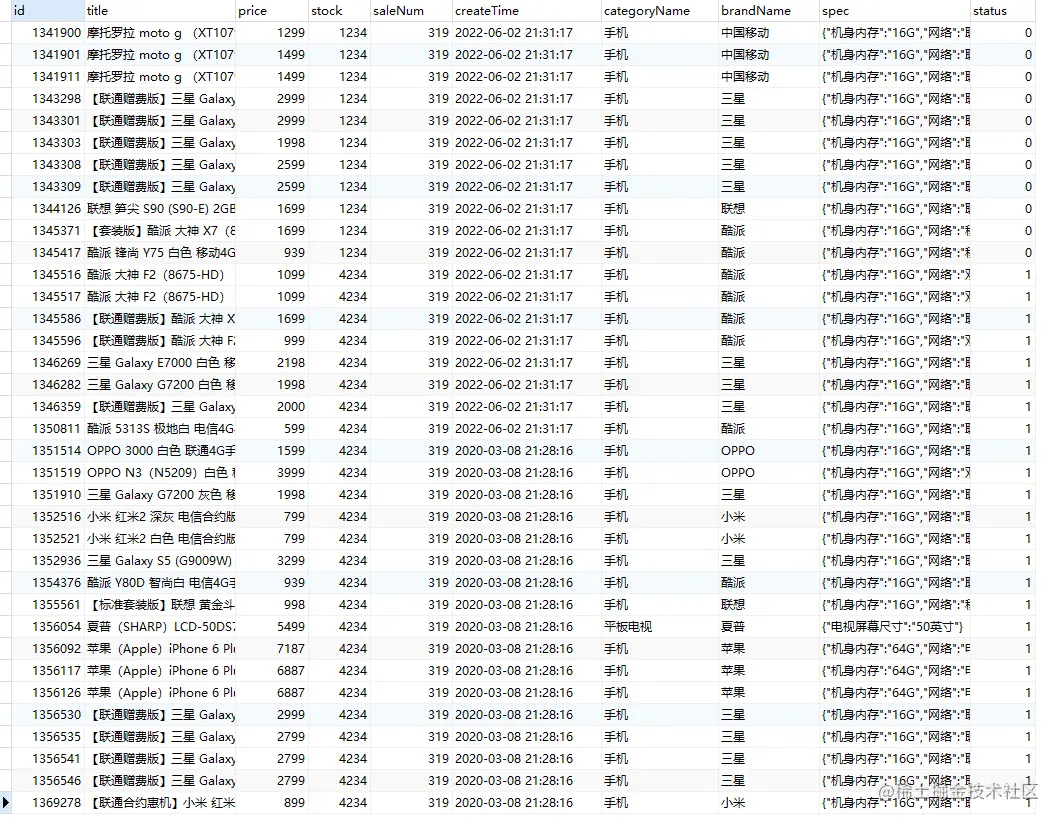Click title '【套装版】酷派 大神 X7'
1062x825 pixels.
(161, 231)
